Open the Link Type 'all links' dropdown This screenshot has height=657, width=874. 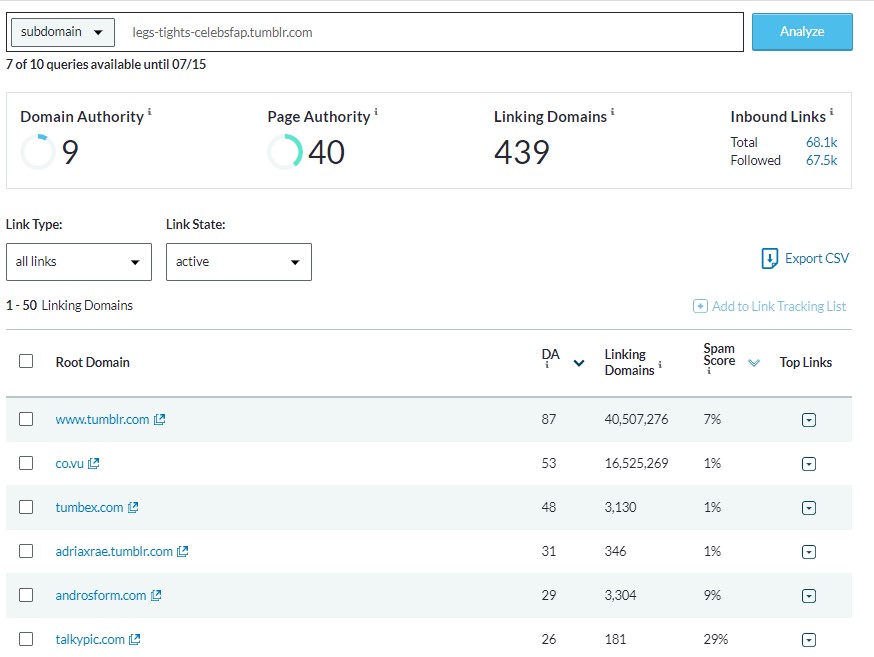click(x=79, y=261)
